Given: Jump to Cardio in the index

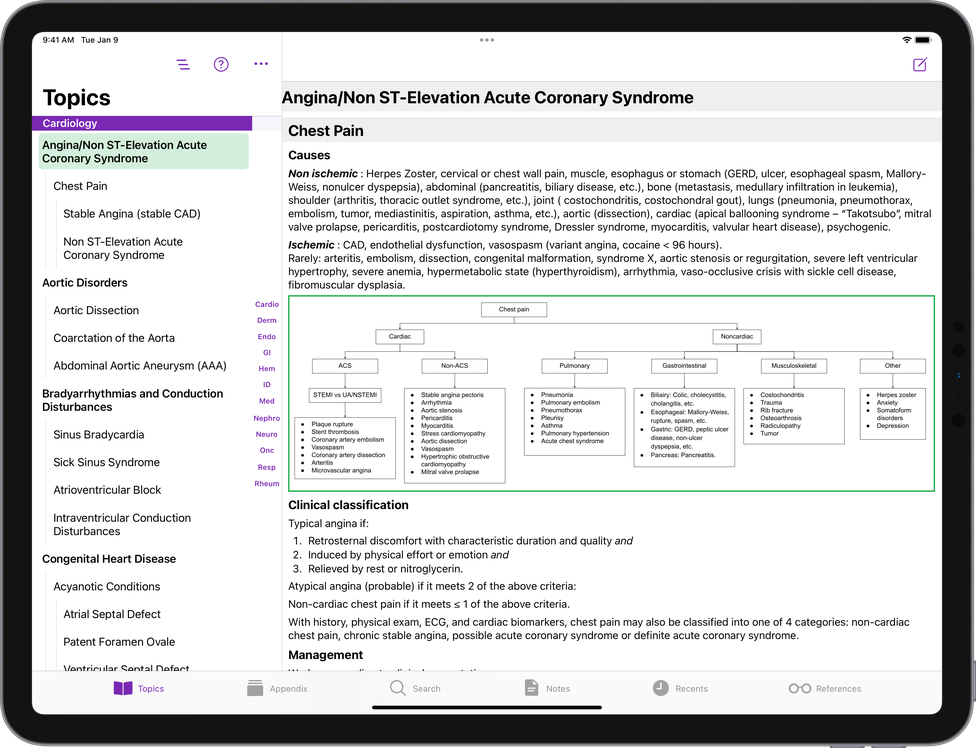Looking at the screenshot, I should (266, 304).
